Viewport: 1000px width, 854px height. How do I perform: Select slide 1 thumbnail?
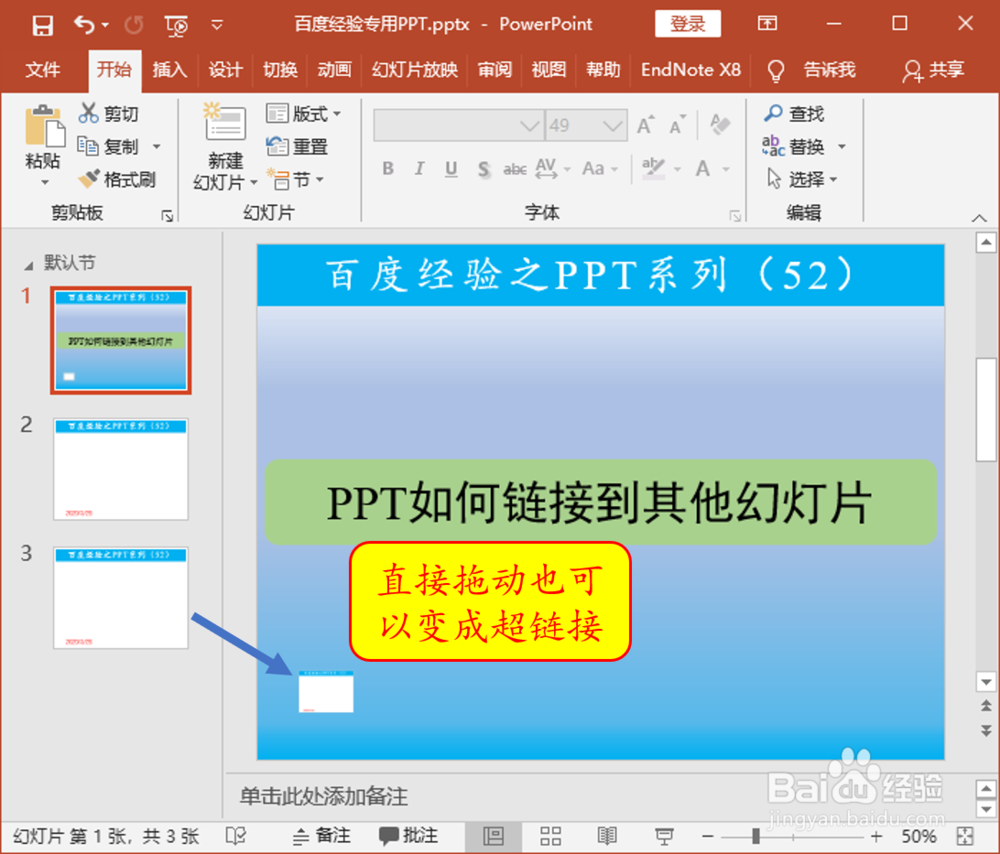[x=121, y=340]
